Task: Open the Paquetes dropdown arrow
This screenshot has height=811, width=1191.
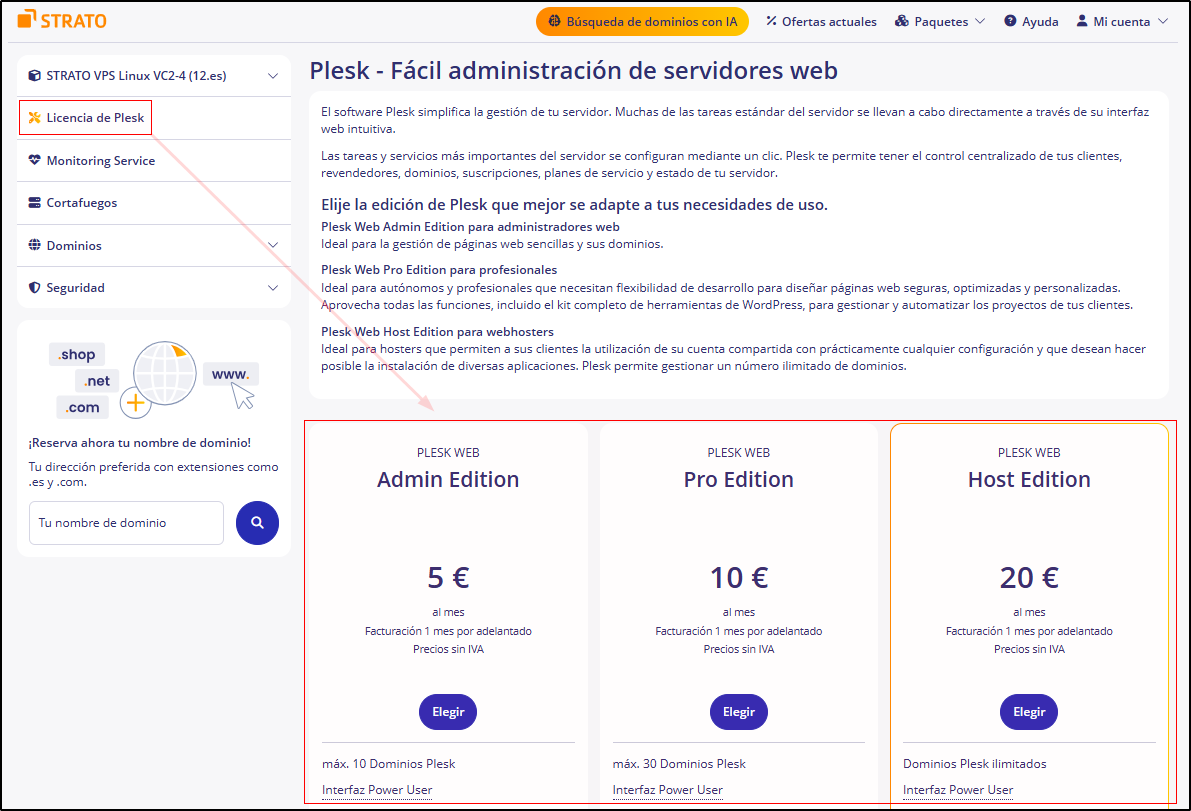Action: (x=980, y=21)
